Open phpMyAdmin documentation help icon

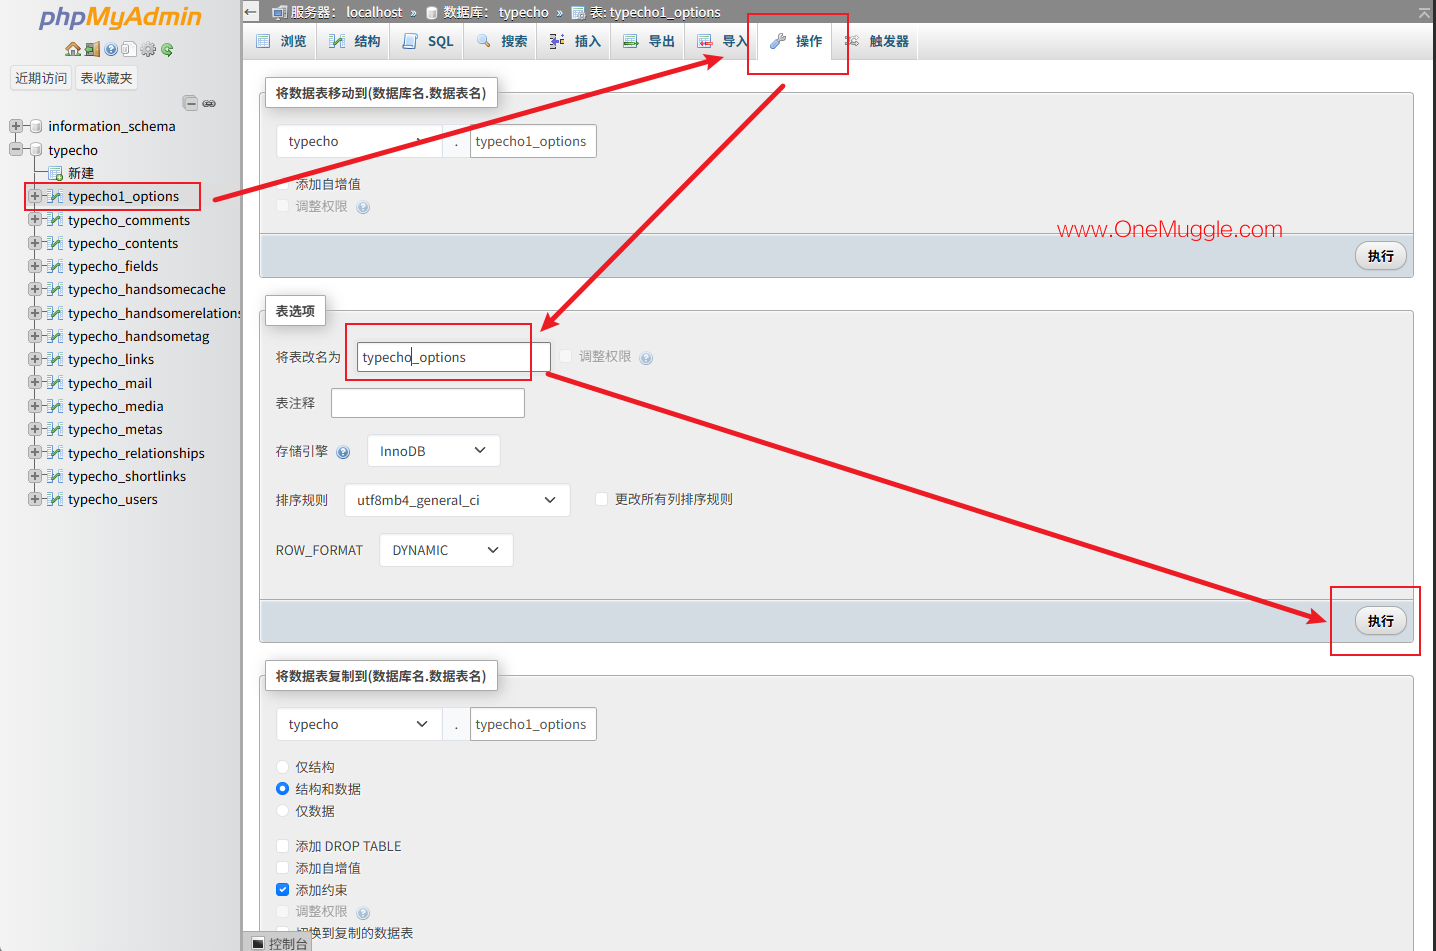(x=111, y=49)
